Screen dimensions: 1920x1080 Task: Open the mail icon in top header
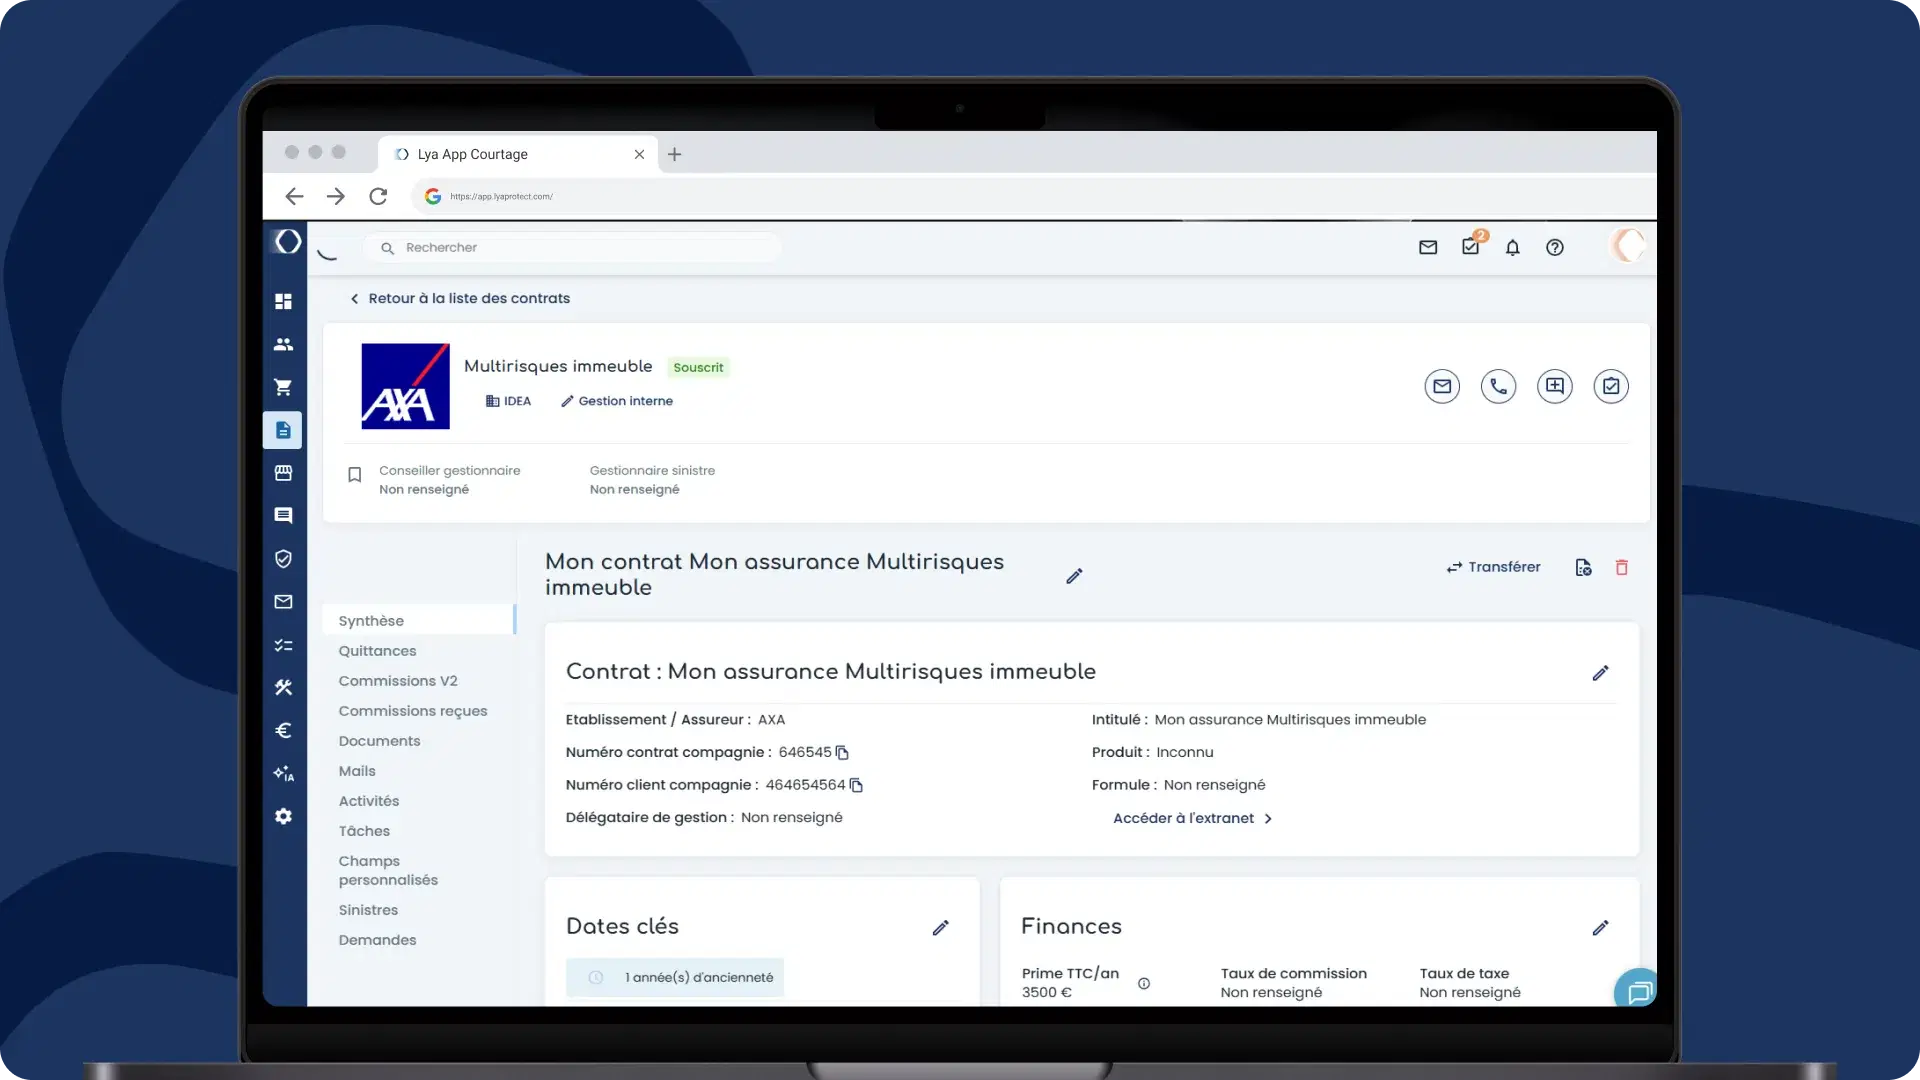point(1428,247)
